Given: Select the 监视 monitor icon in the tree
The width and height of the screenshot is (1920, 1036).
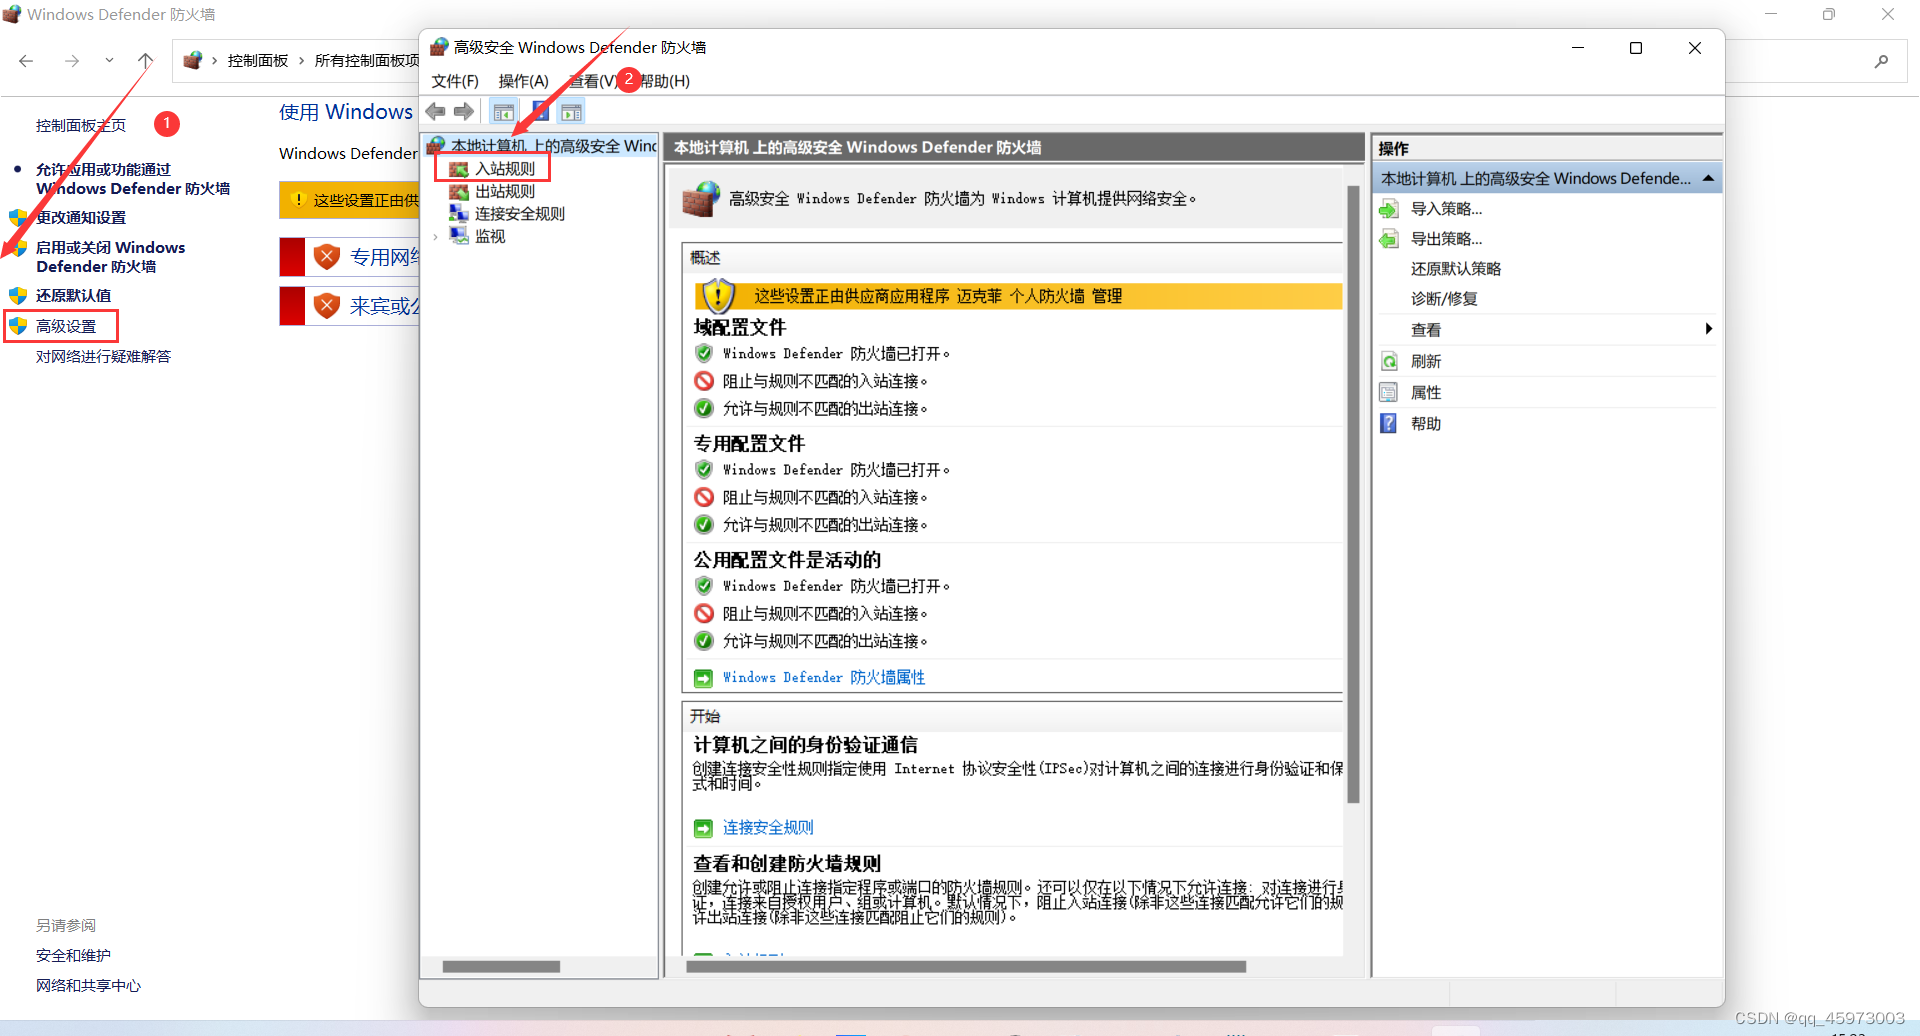Looking at the screenshot, I should (x=459, y=236).
